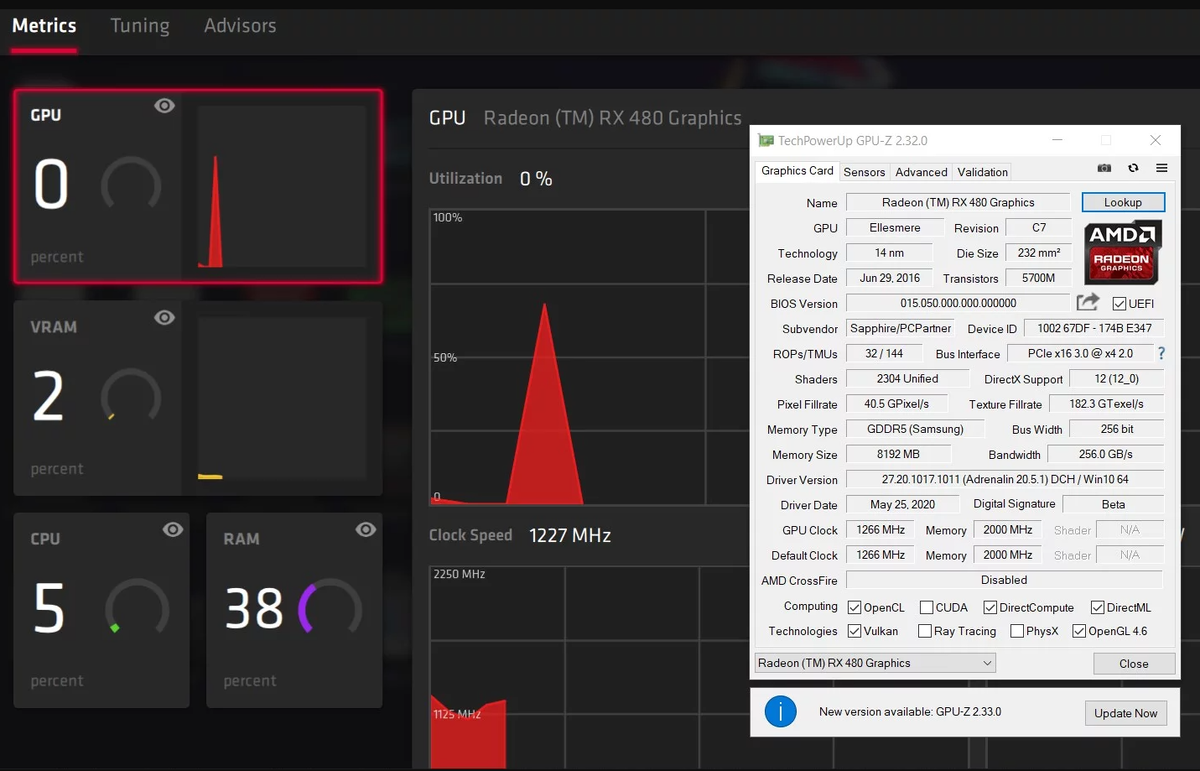Image resolution: width=1200 pixels, height=771 pixels.
Task: Toggle the DirectCompute checkbox
Action: click(x=990, y=607)
